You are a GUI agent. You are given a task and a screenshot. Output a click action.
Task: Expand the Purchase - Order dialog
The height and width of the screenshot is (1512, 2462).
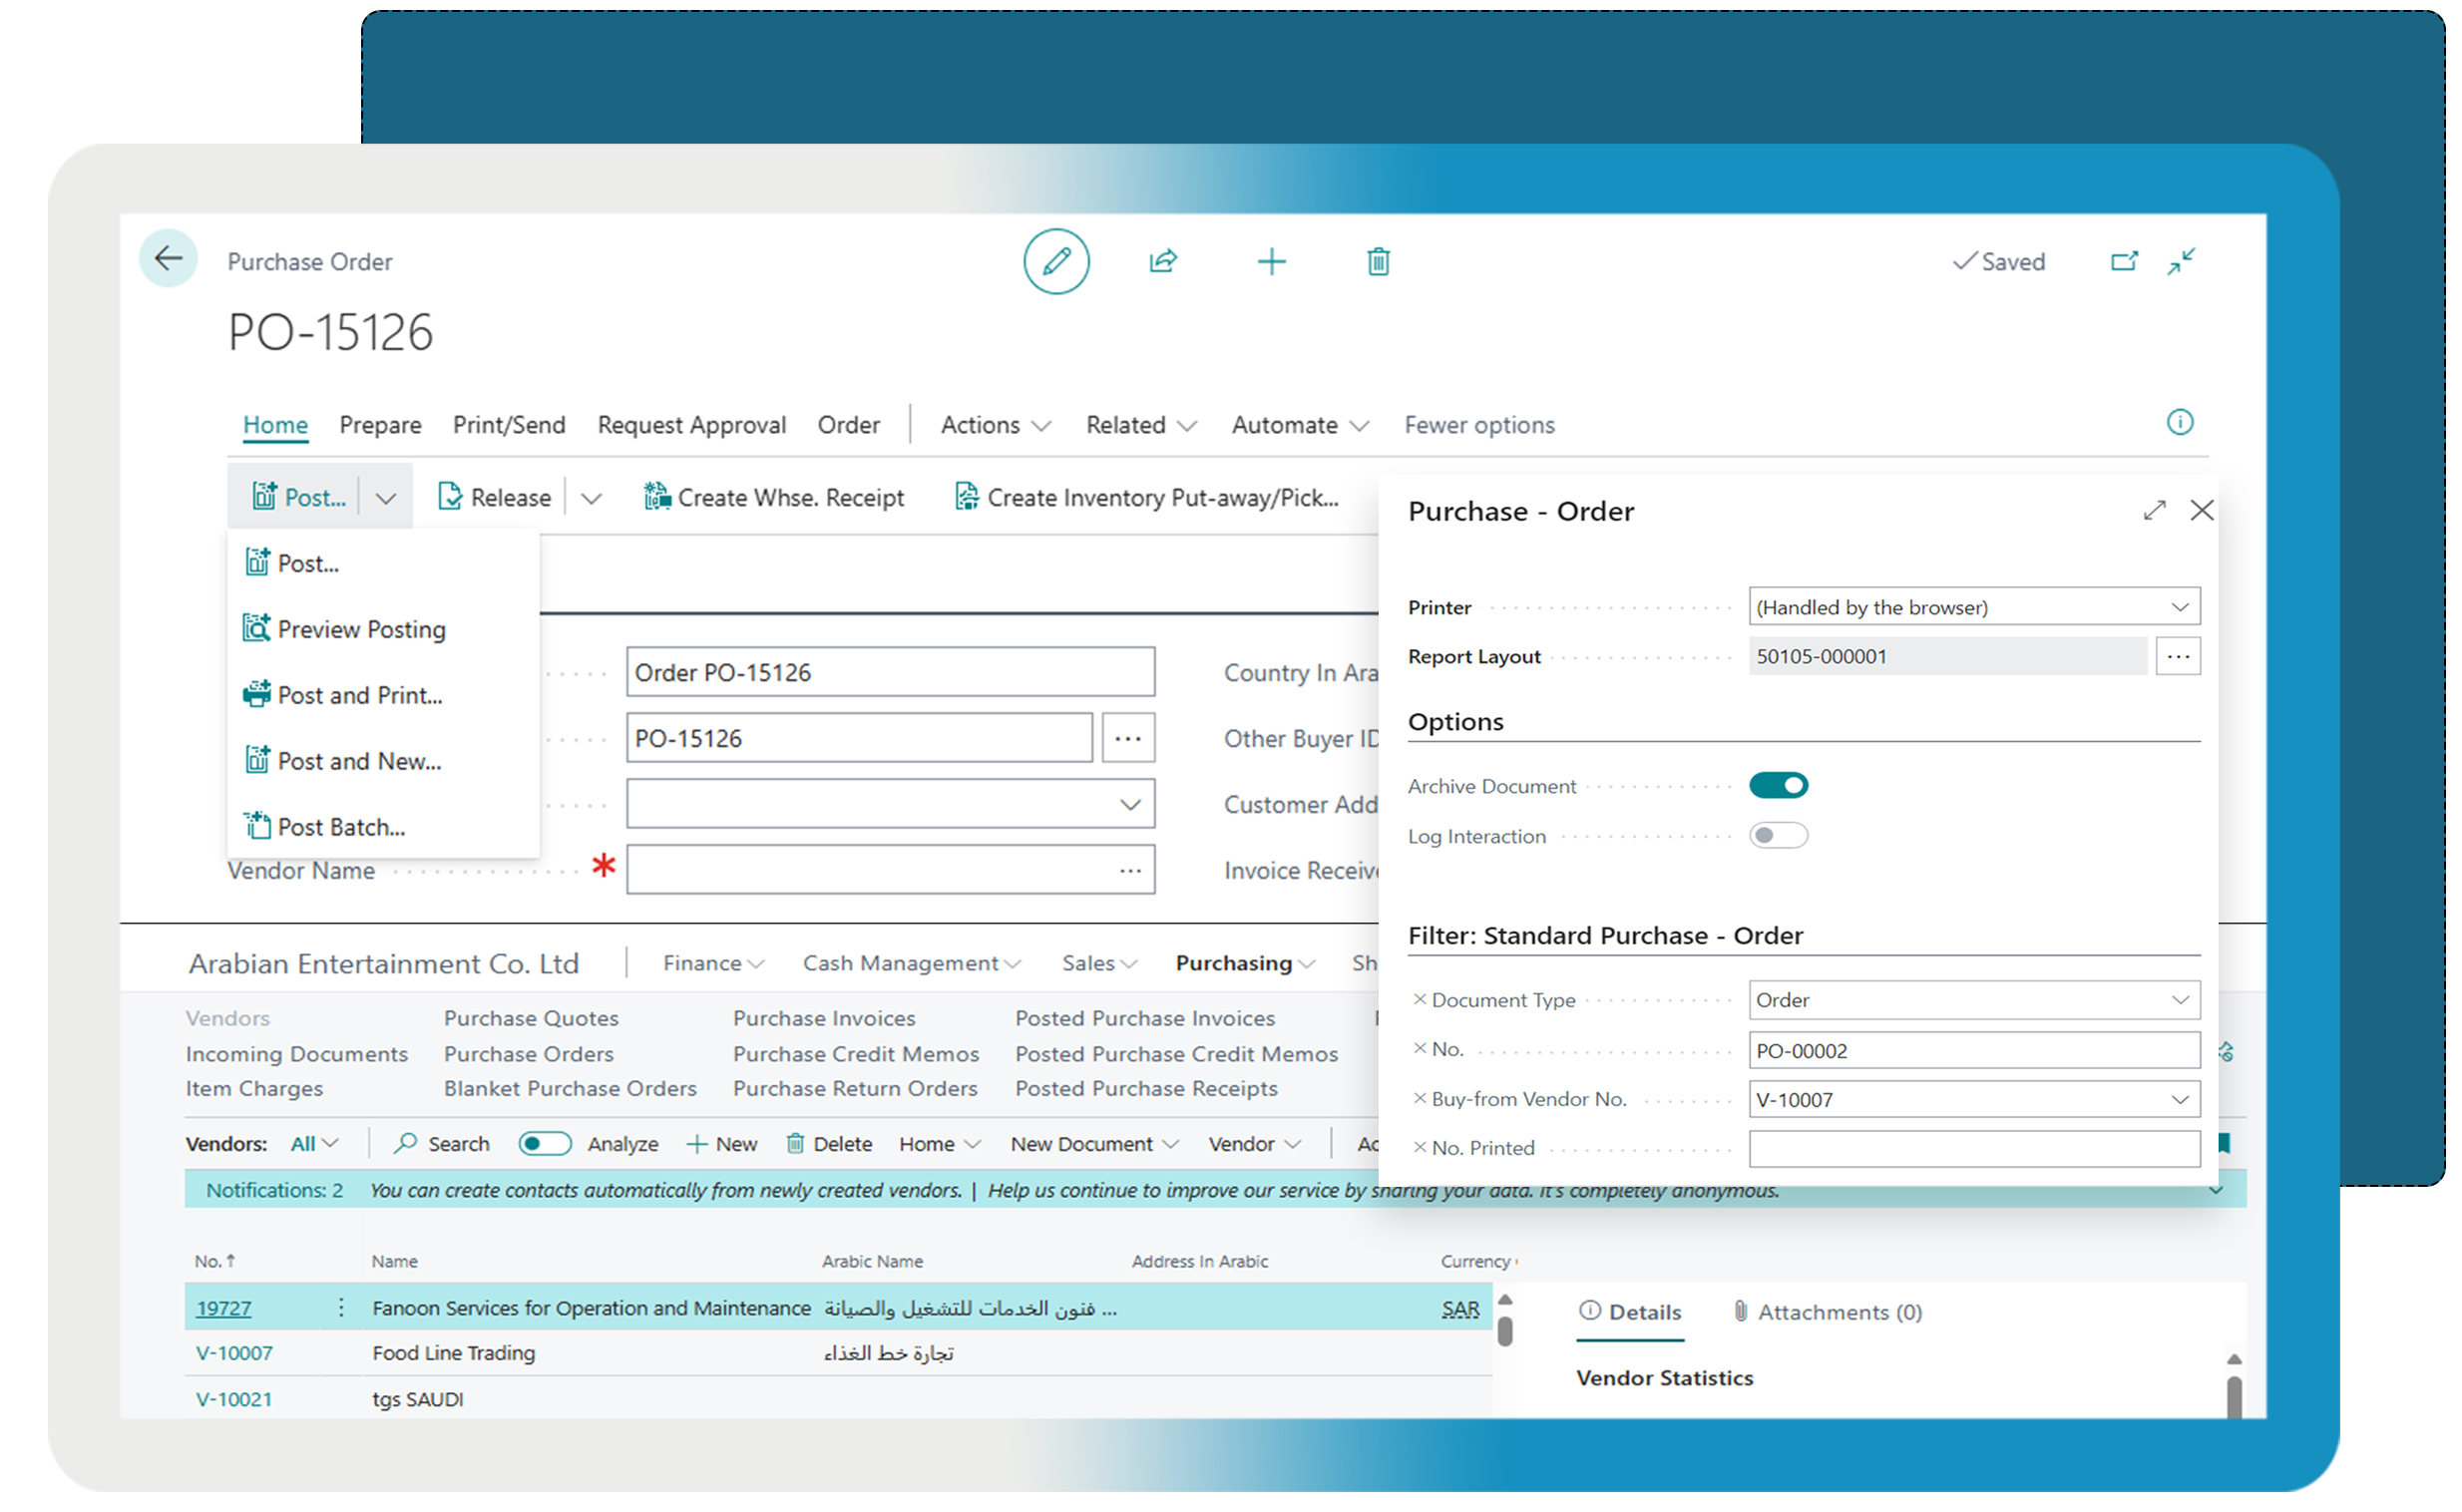pos(2153,511)
